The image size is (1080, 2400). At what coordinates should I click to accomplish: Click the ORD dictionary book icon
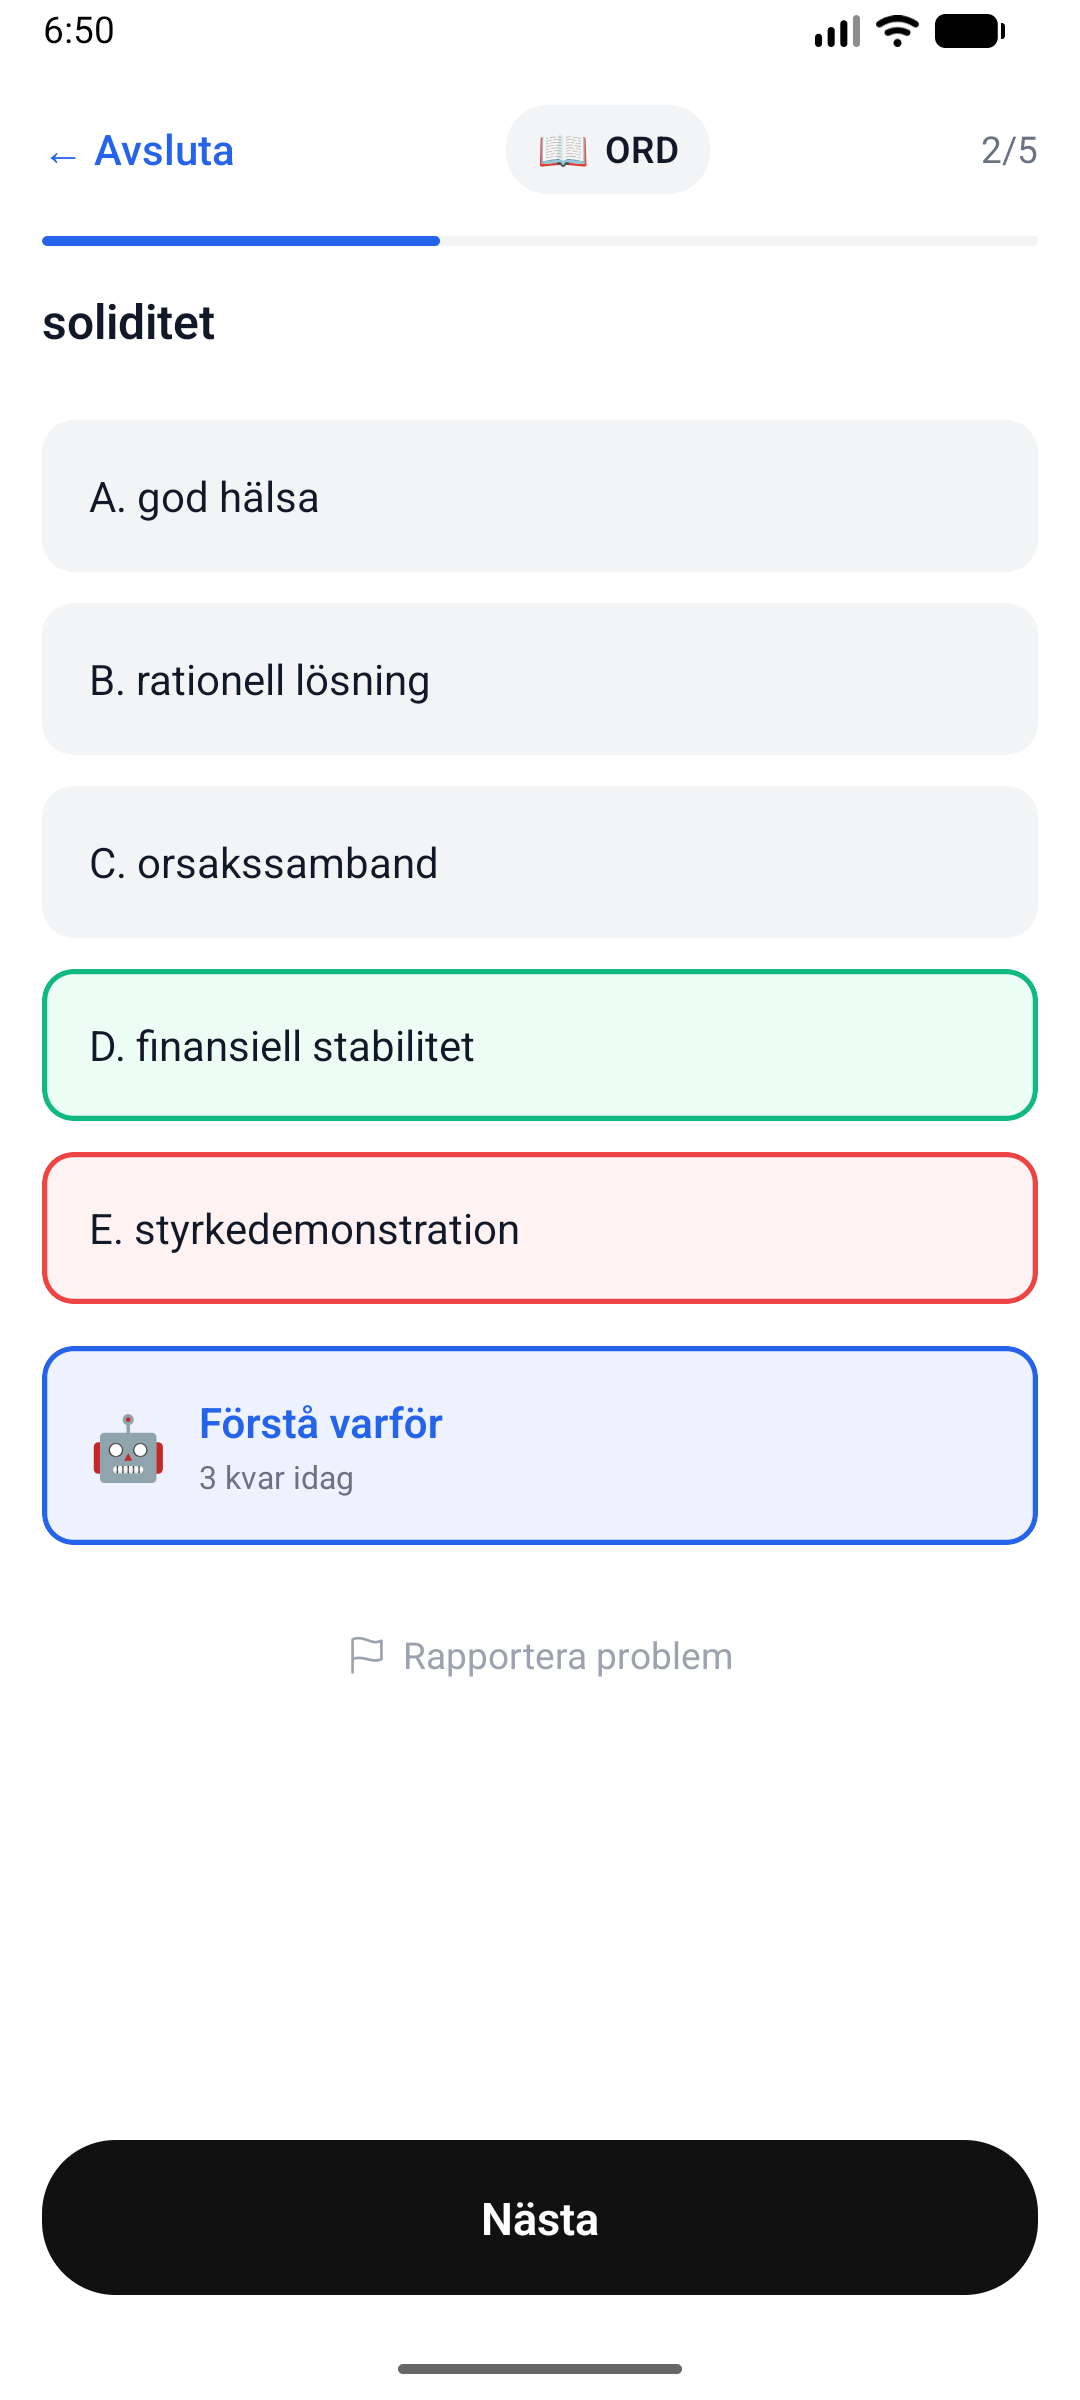(x=563, y=151)
